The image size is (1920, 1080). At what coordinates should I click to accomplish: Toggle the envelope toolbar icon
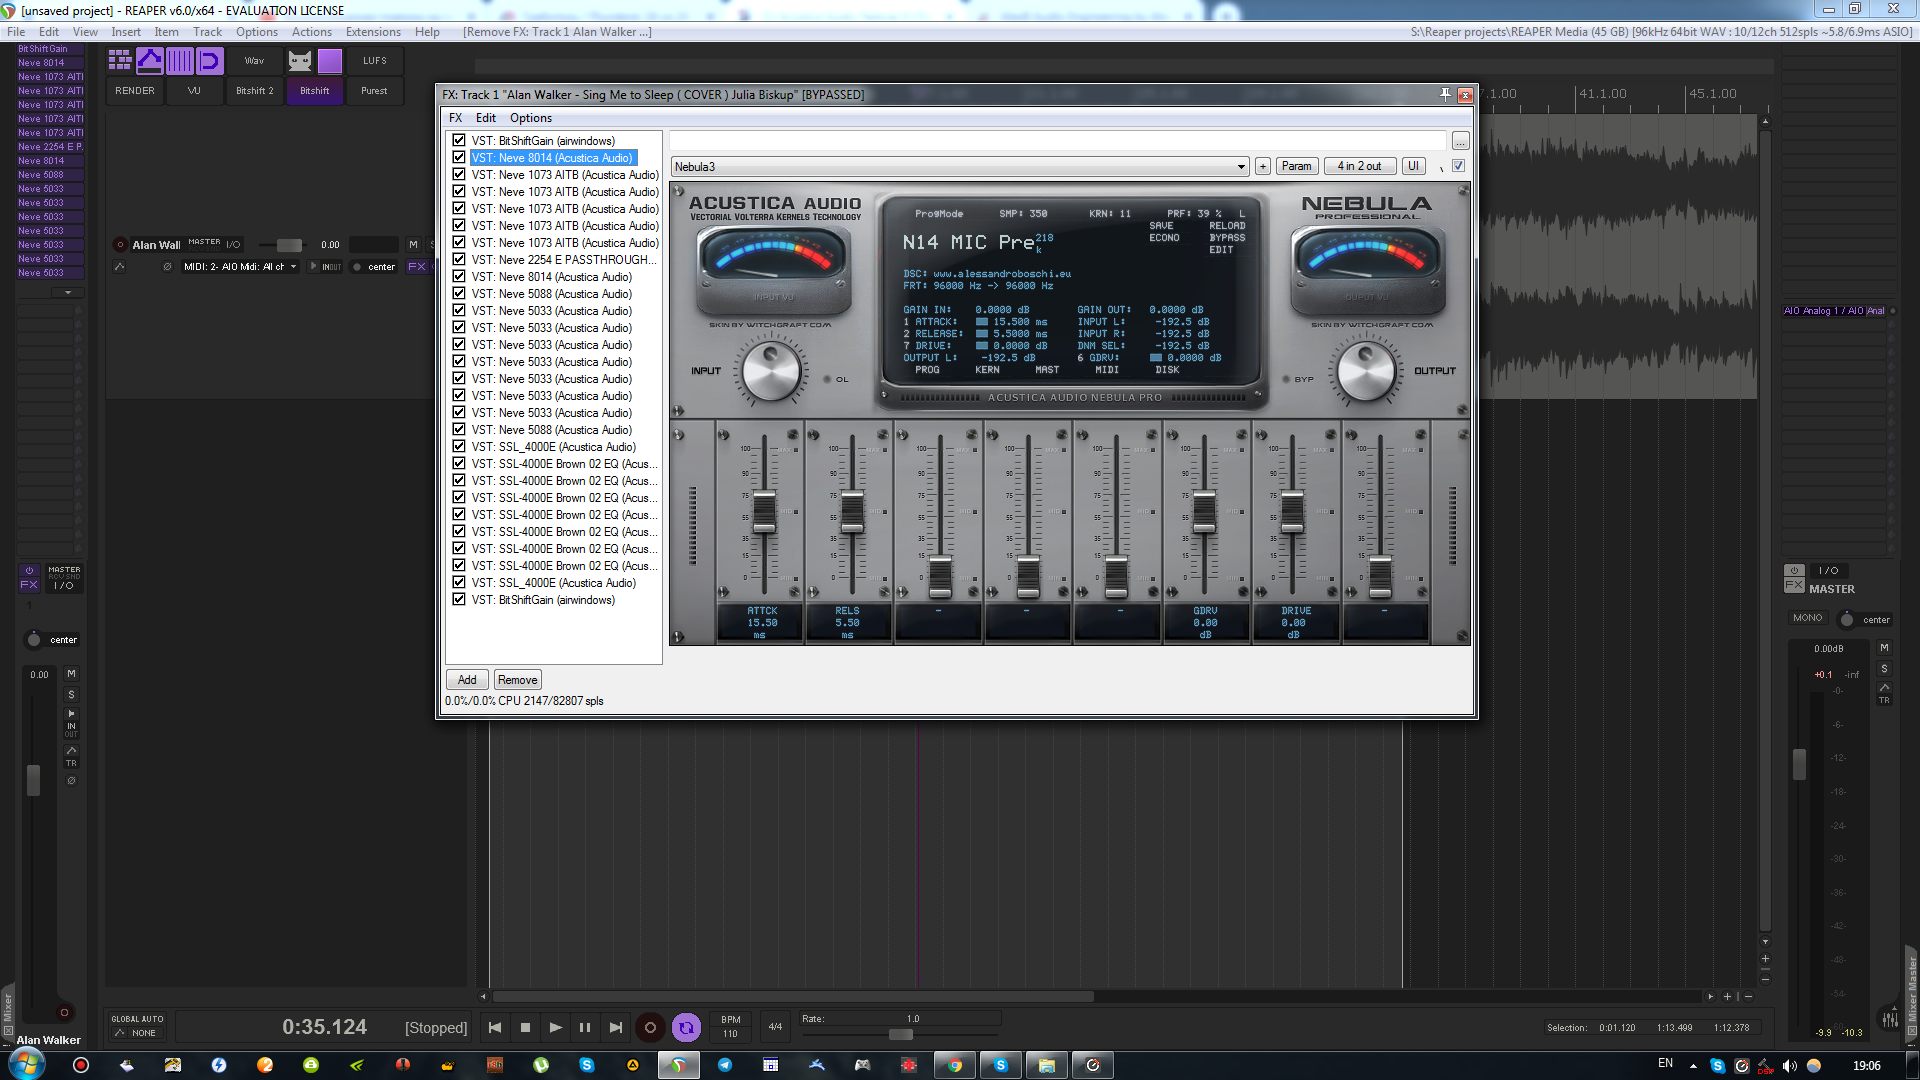click(x=150, y=61)
